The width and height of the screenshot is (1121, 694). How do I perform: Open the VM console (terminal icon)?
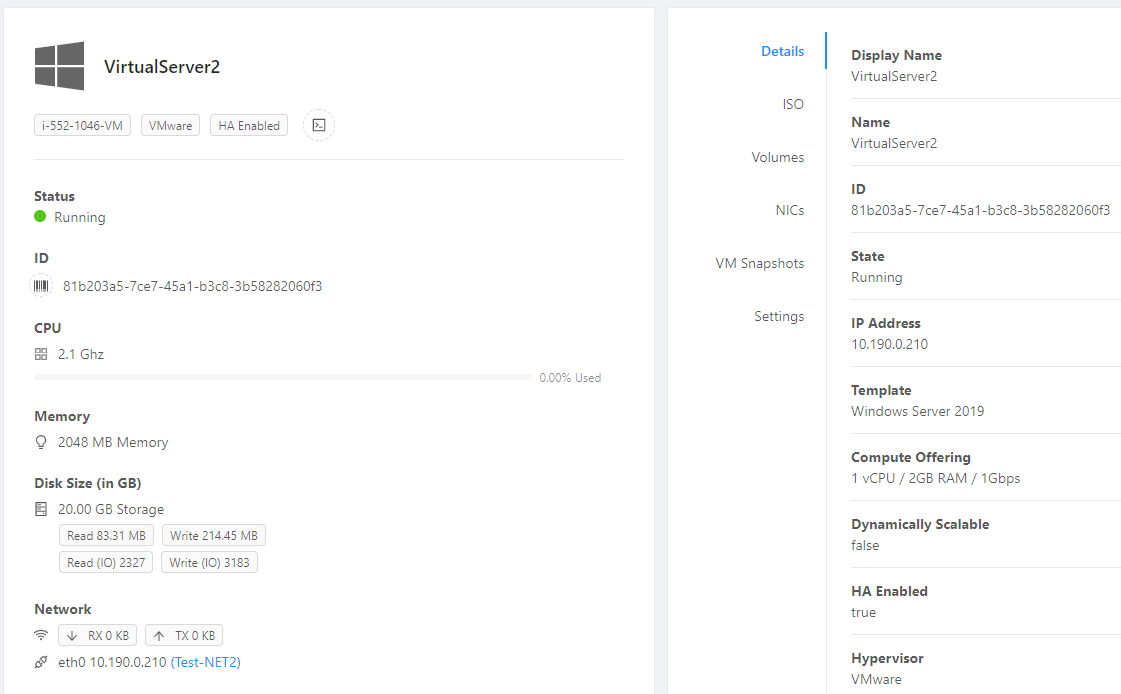coord(318,125)
